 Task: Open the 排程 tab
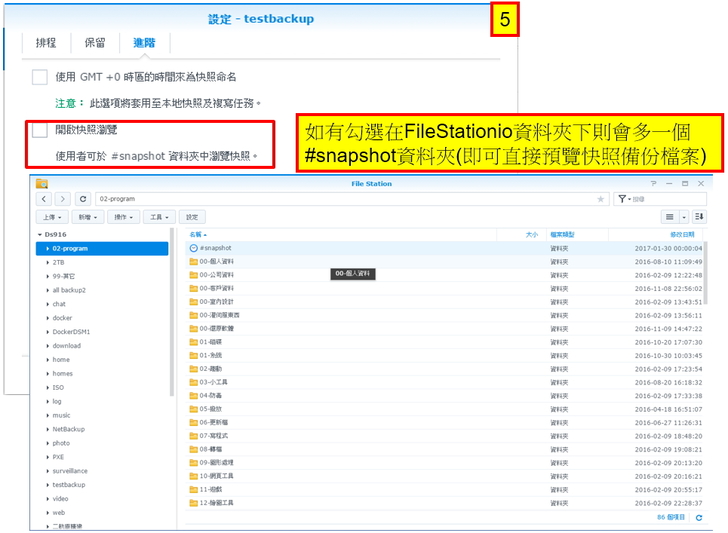[x=46, y=43]
